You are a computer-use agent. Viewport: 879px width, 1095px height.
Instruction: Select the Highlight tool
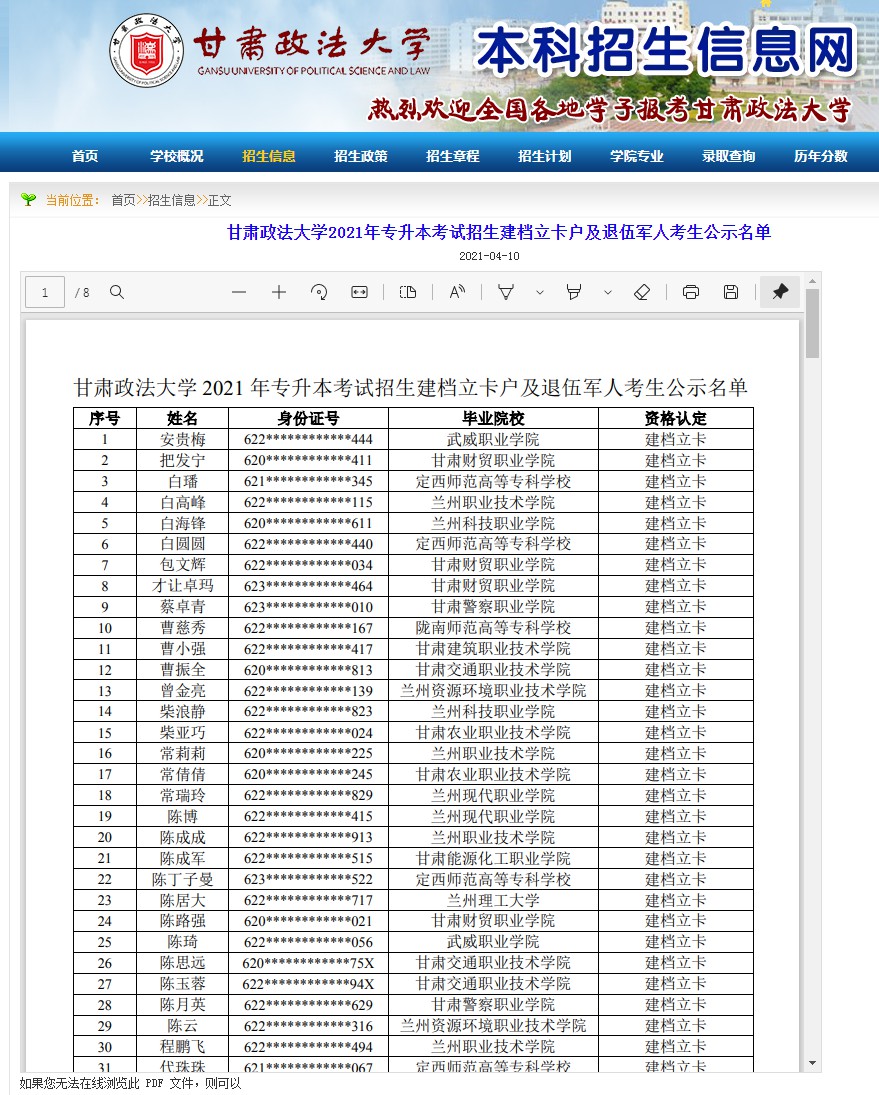point(574,292)
